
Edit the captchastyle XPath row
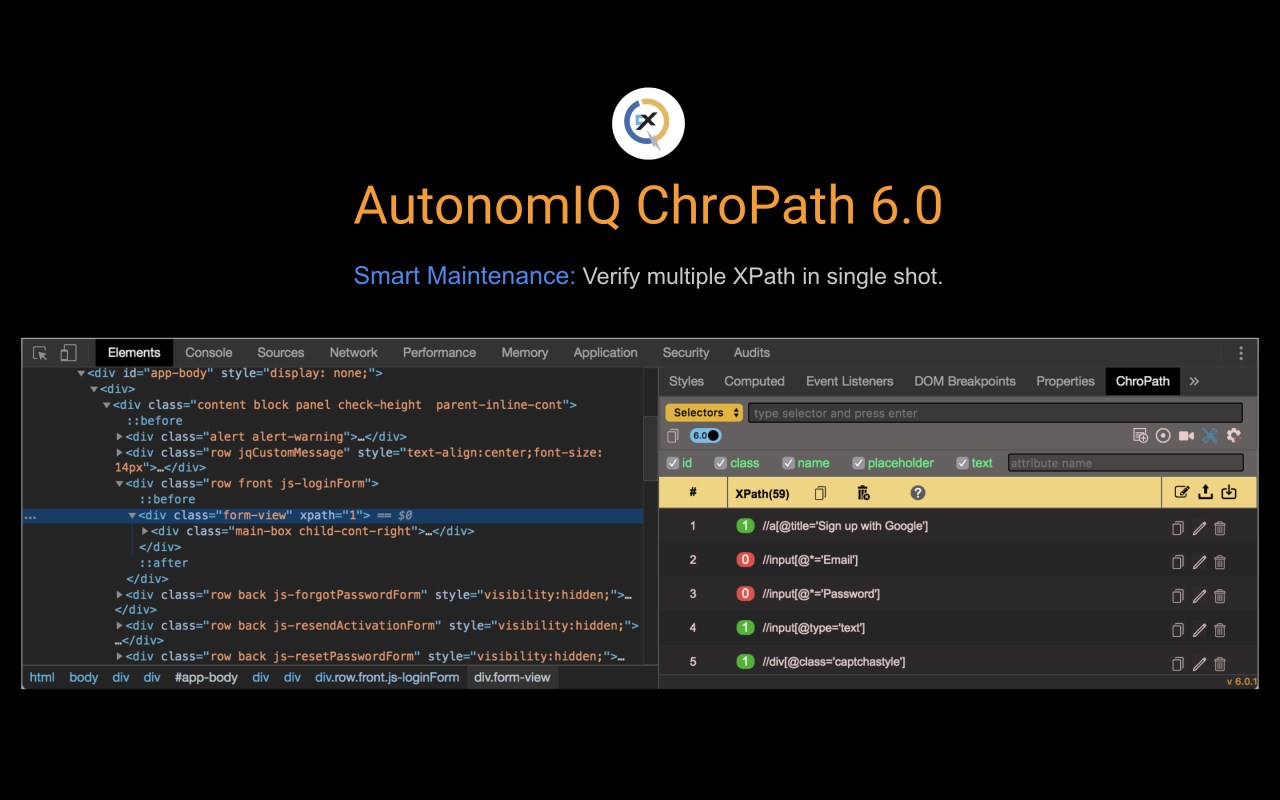(x=1200, y=664)
